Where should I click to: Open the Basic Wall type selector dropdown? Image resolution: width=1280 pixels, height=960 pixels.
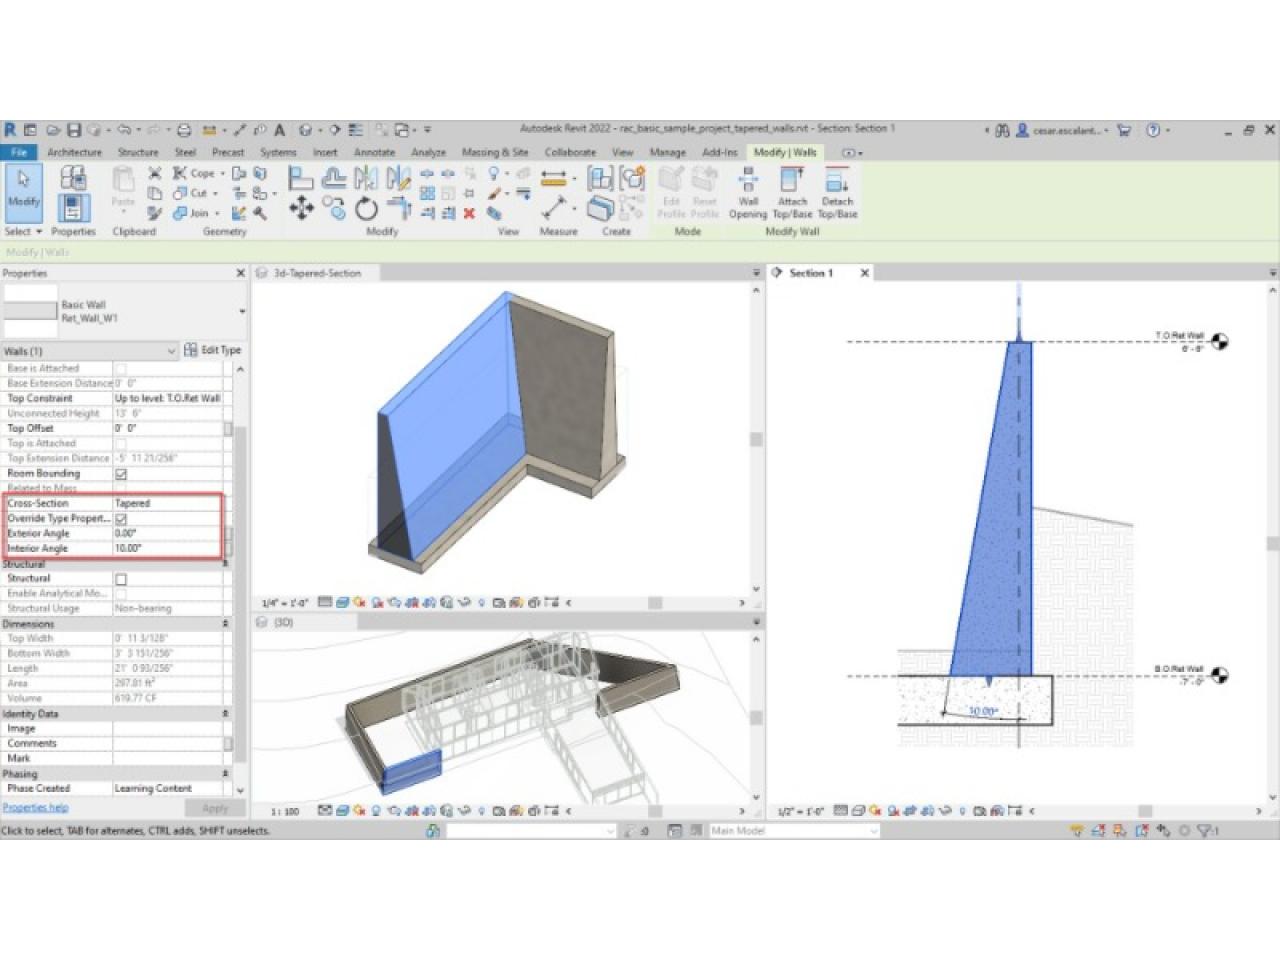(x=124, y=312)
